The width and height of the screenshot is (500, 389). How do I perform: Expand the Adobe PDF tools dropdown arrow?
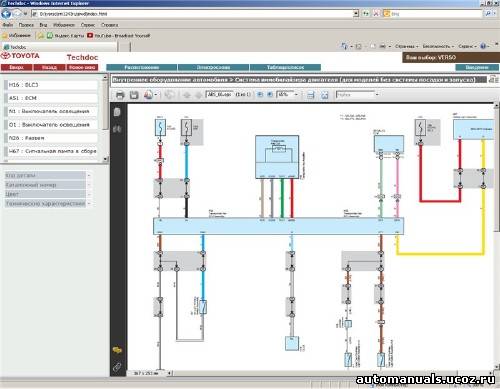[156, 95]
